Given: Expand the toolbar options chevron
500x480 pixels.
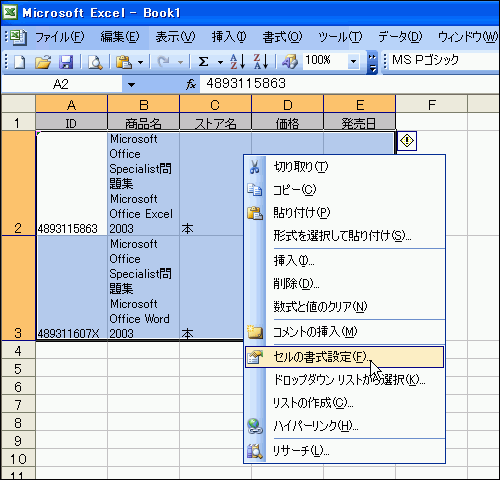Looking at the screenshot, I should tap(372, 62).
